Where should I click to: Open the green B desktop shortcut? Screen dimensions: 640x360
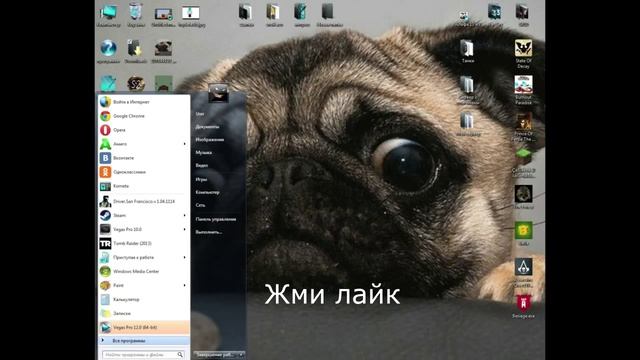point(523,233)
